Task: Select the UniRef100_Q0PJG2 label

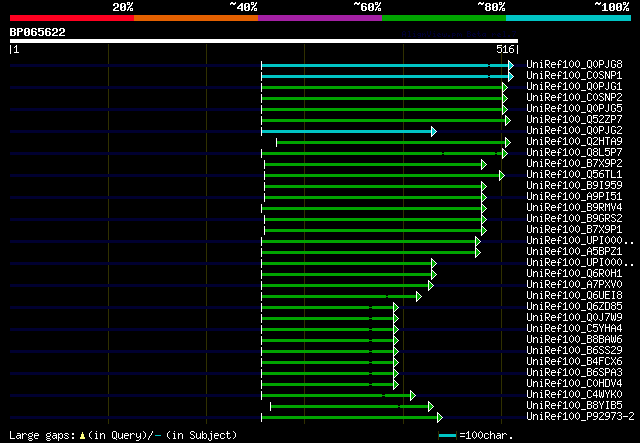Action: (x=574, y=130)
